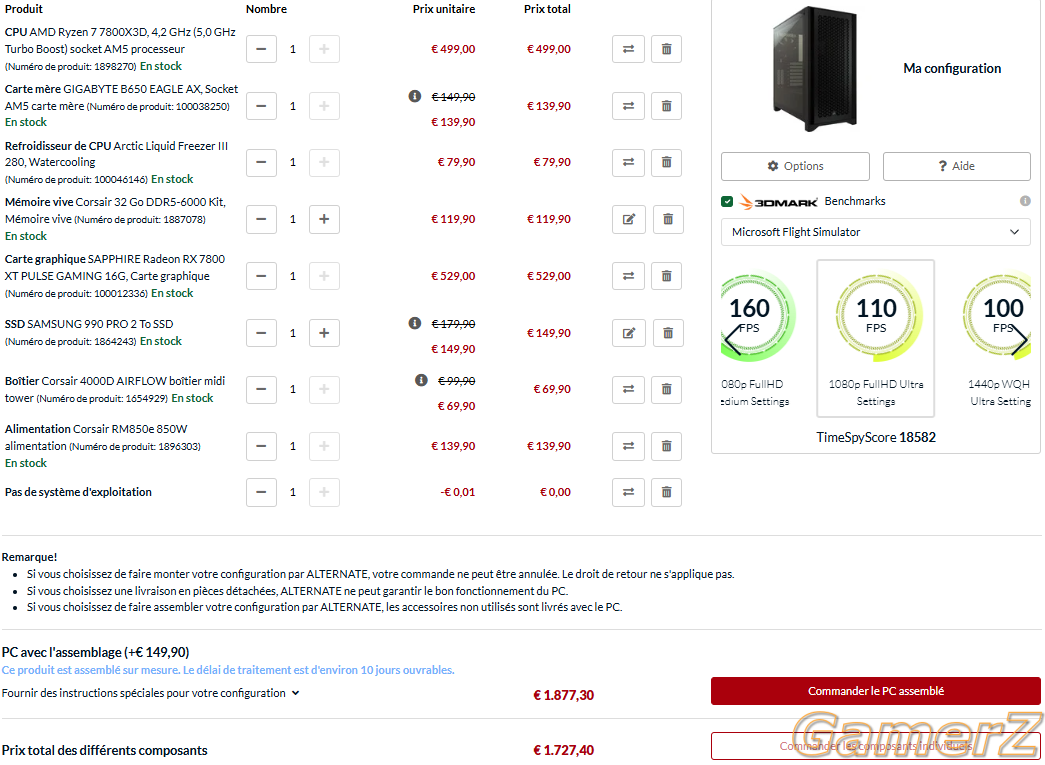The height and width of the screenshot is (765, 1045).
Task: Delete the Corsair 4000D AIRFLOW case
Action: pyautogui.click(x=666, y=389)
